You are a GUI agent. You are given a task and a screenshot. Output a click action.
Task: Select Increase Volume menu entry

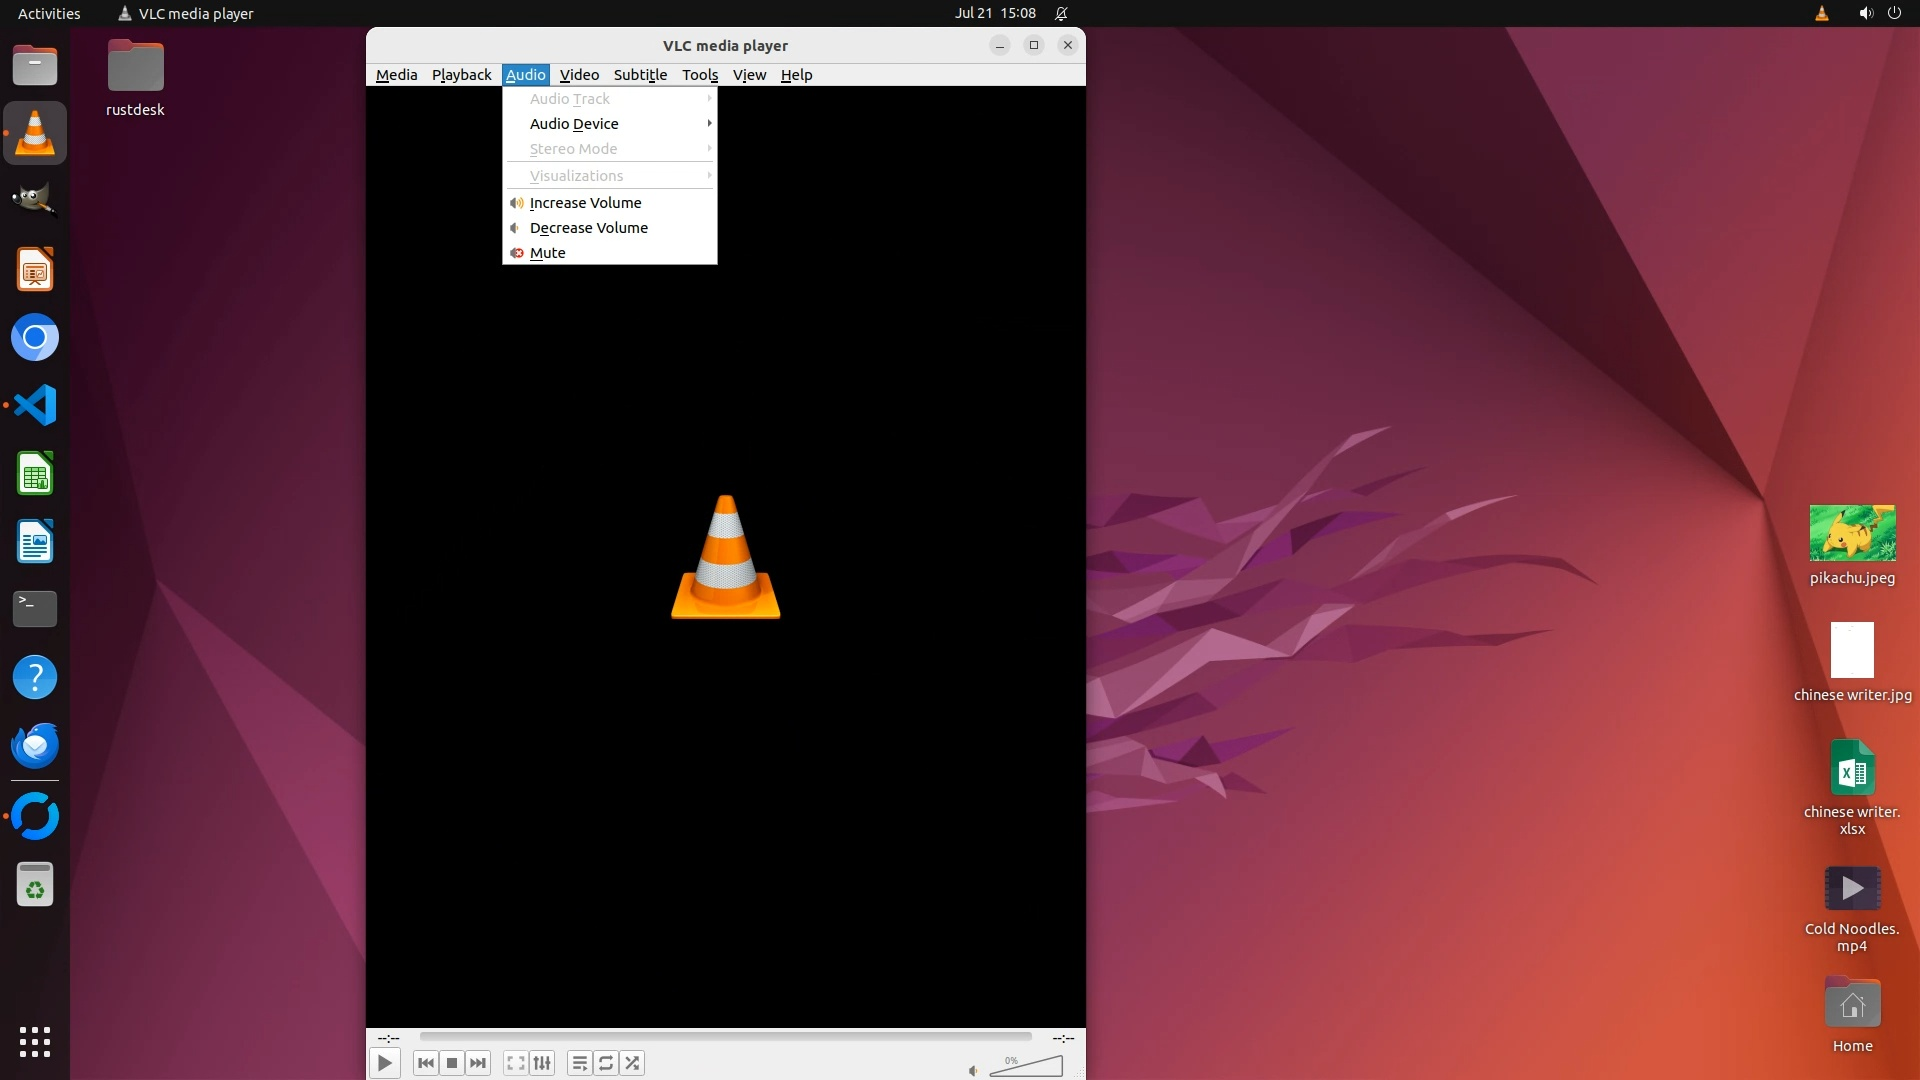[x=586, y=203]
